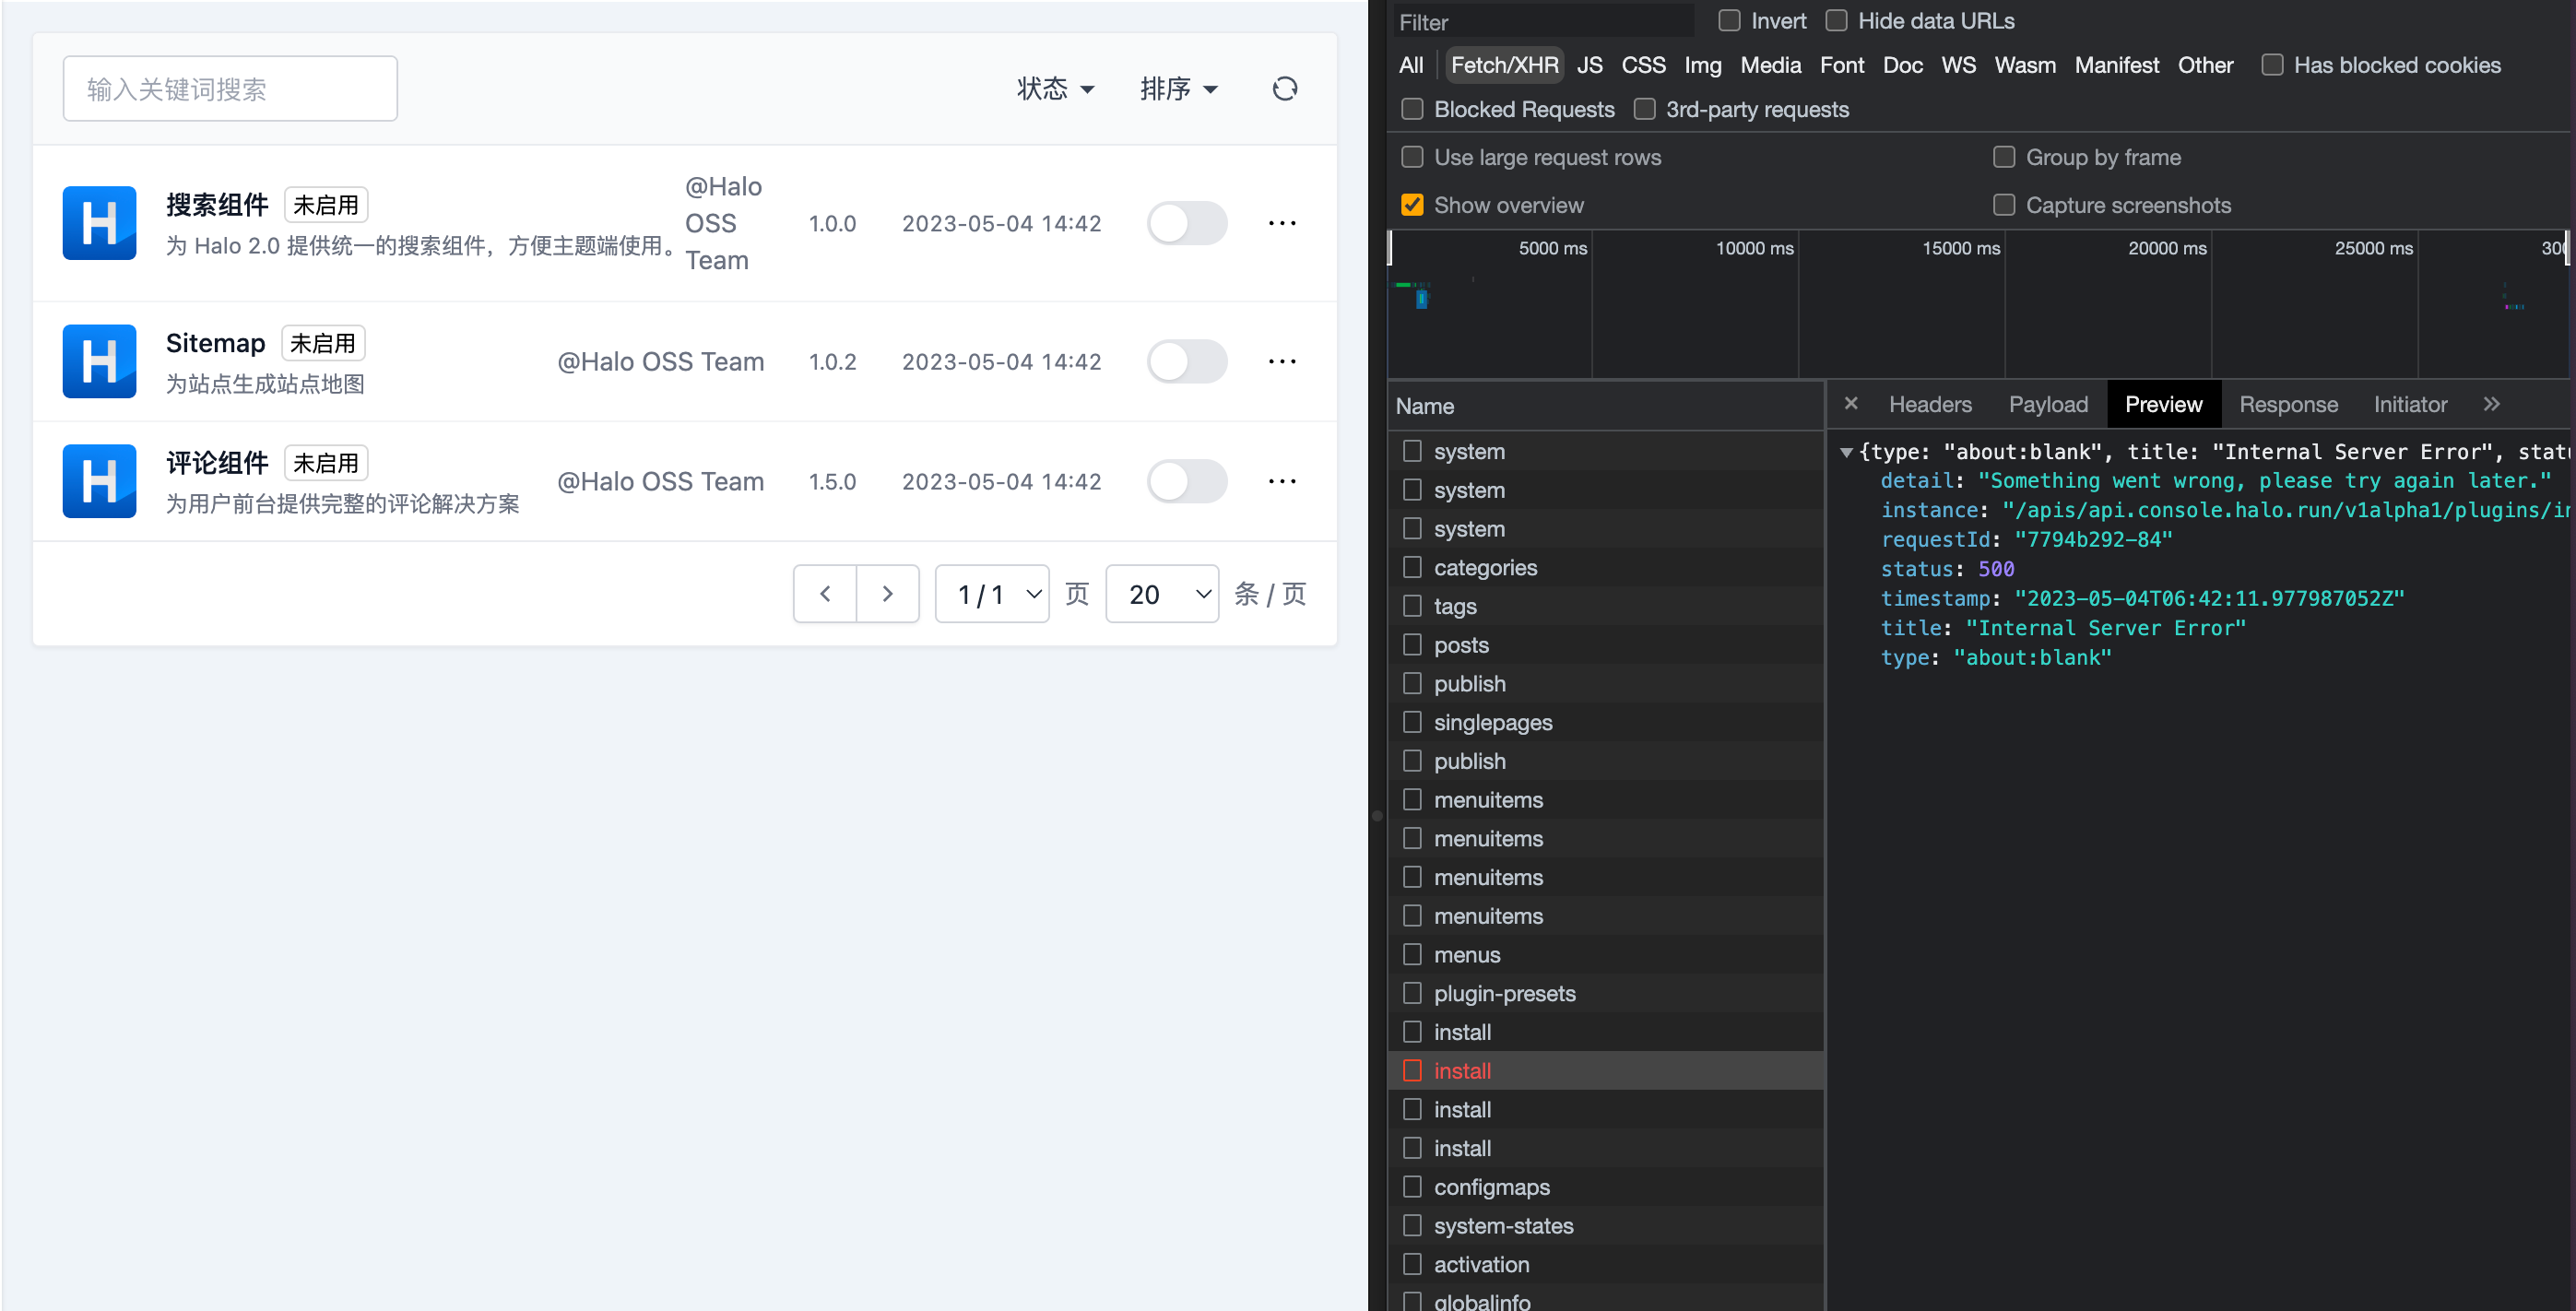Image resolution: width=2576 pixels, height=1311 pixels.
Task: Open the 评论组件 ellipsis menu
Action: tap(1281, 481)
